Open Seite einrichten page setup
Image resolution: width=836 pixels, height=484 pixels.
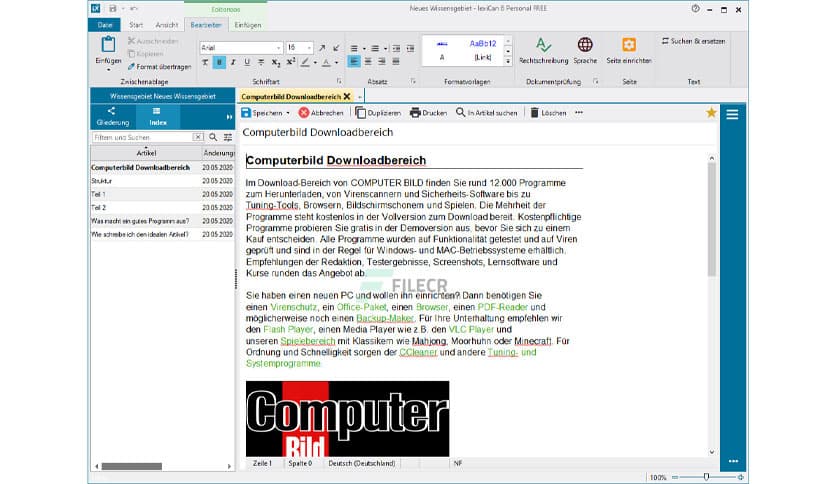(x=629, y=51)
